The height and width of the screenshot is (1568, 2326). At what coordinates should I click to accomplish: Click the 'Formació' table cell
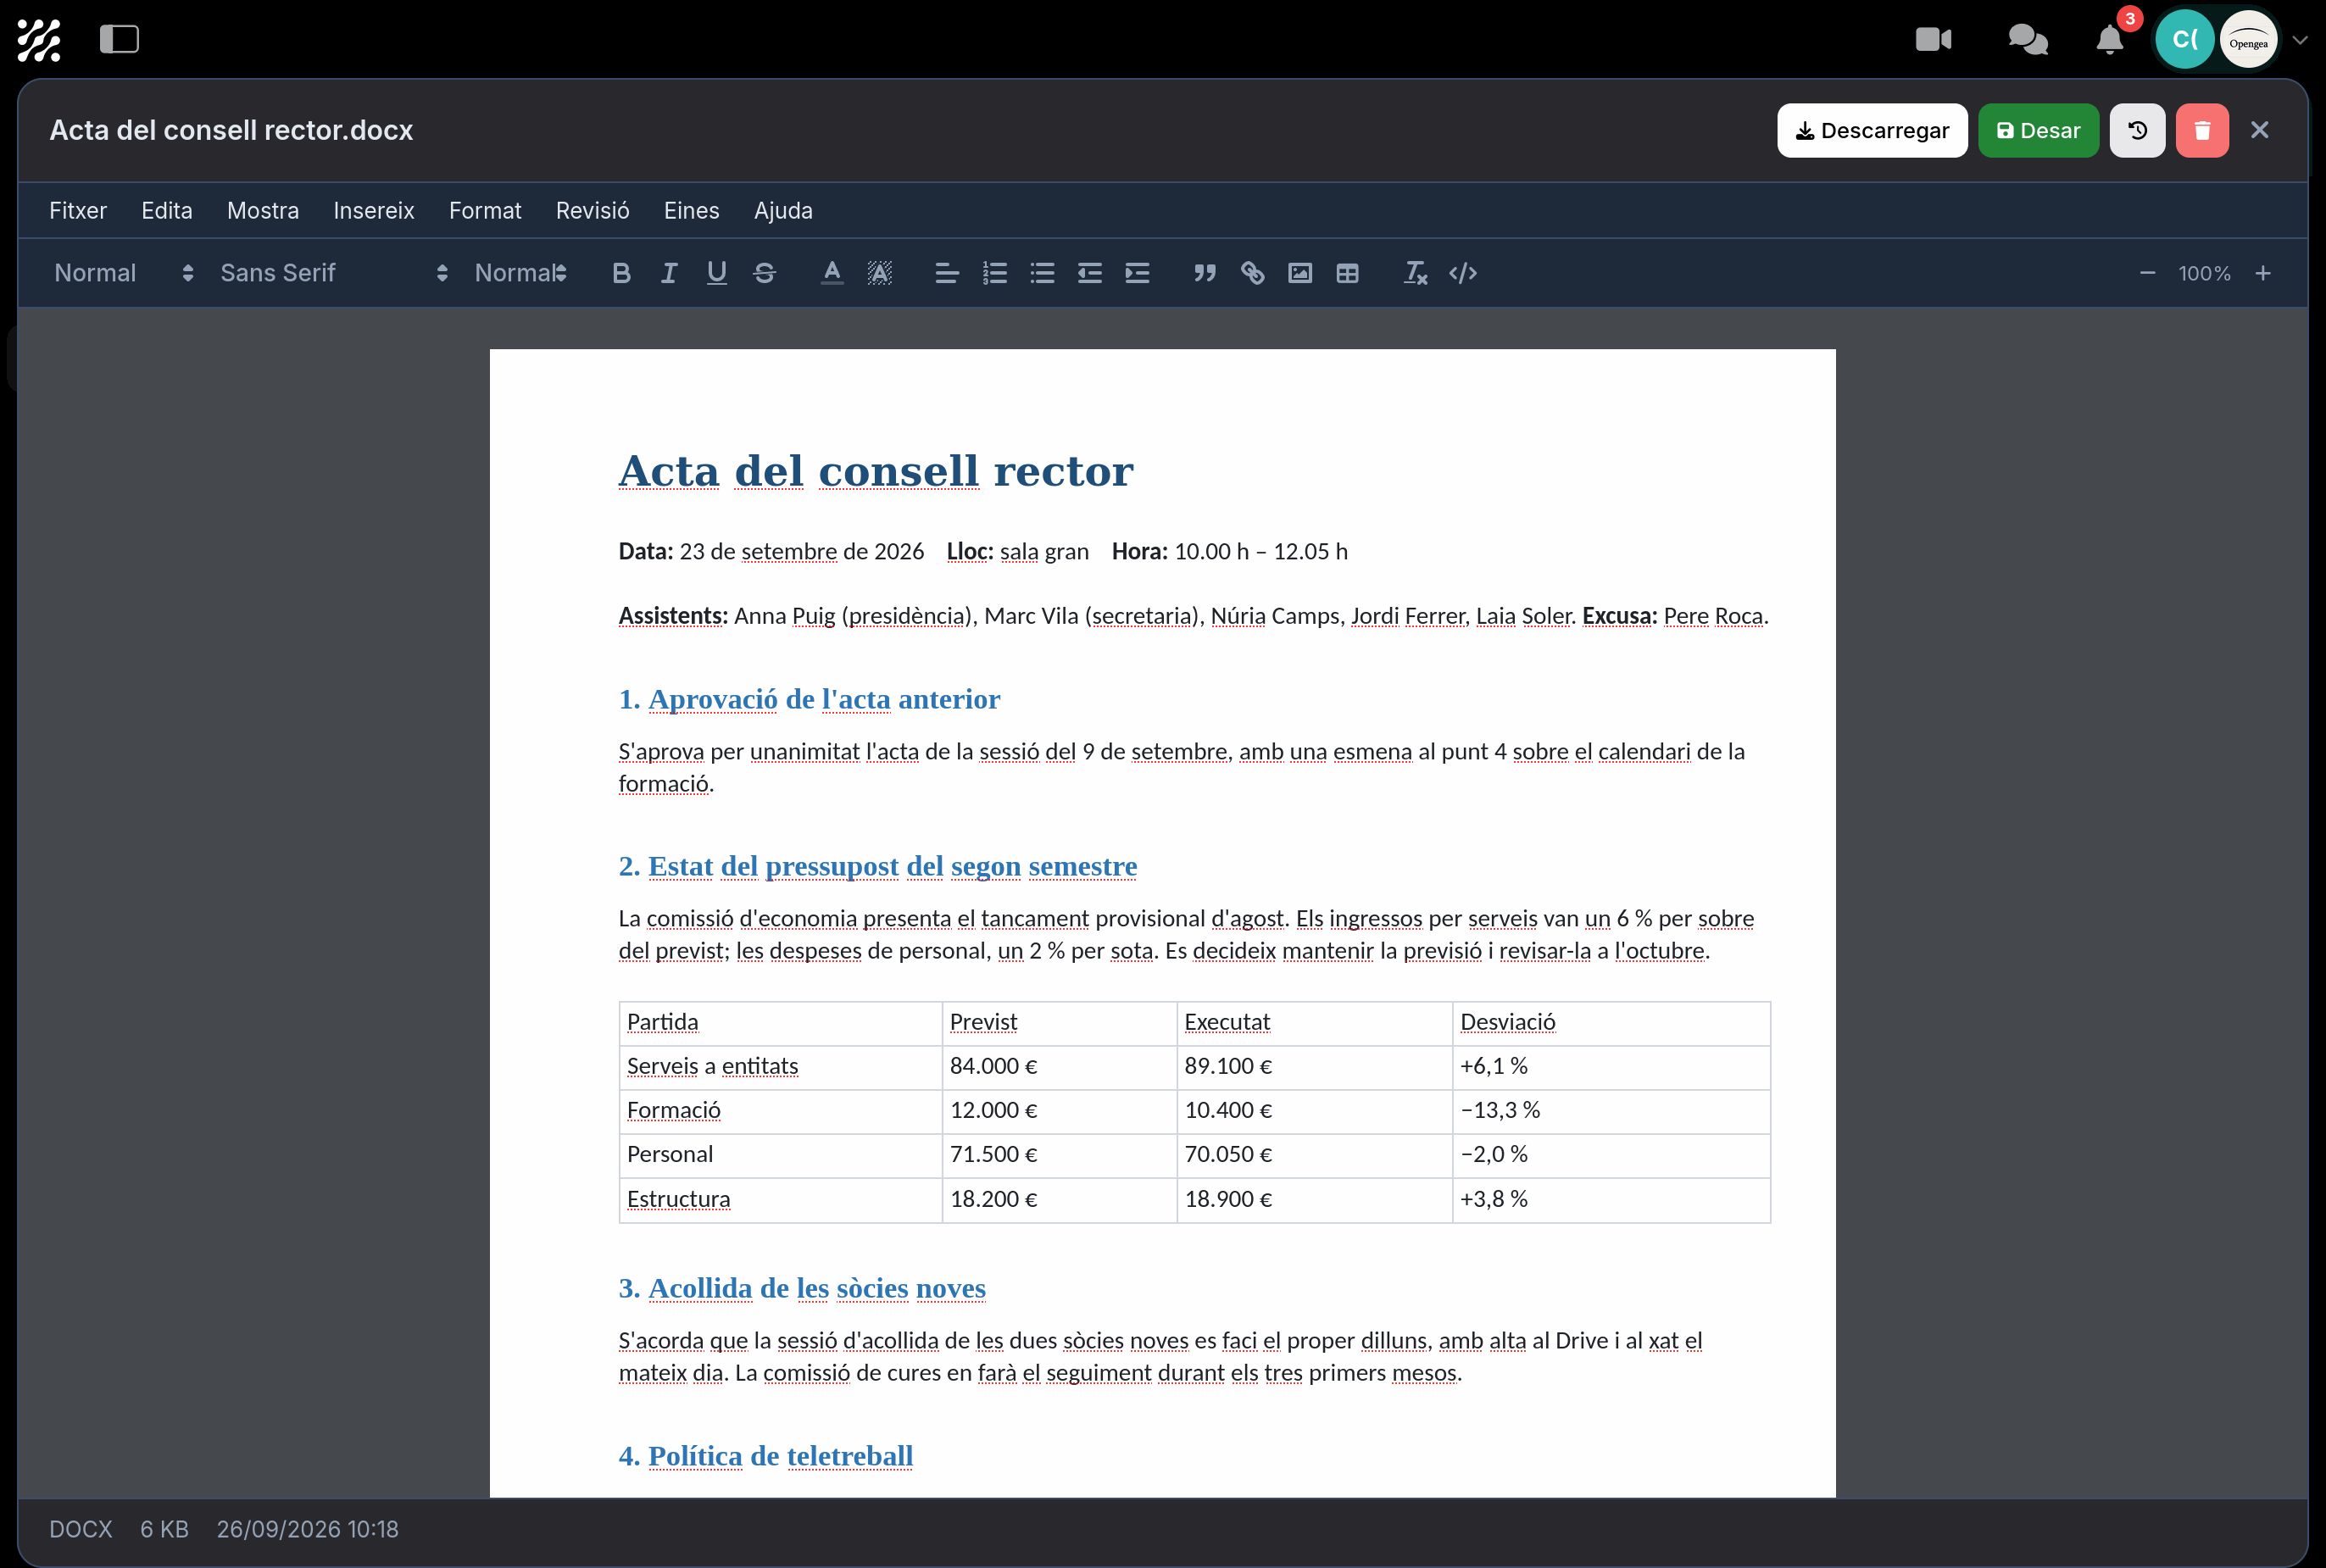coord(780,1110)
